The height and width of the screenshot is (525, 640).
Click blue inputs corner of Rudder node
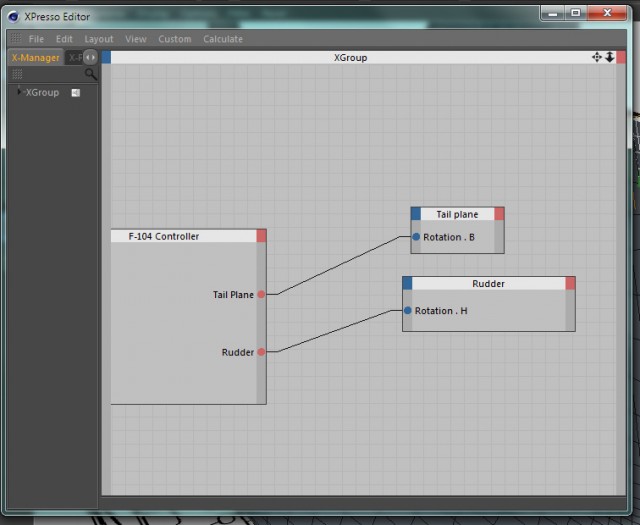tap(407, 283)
